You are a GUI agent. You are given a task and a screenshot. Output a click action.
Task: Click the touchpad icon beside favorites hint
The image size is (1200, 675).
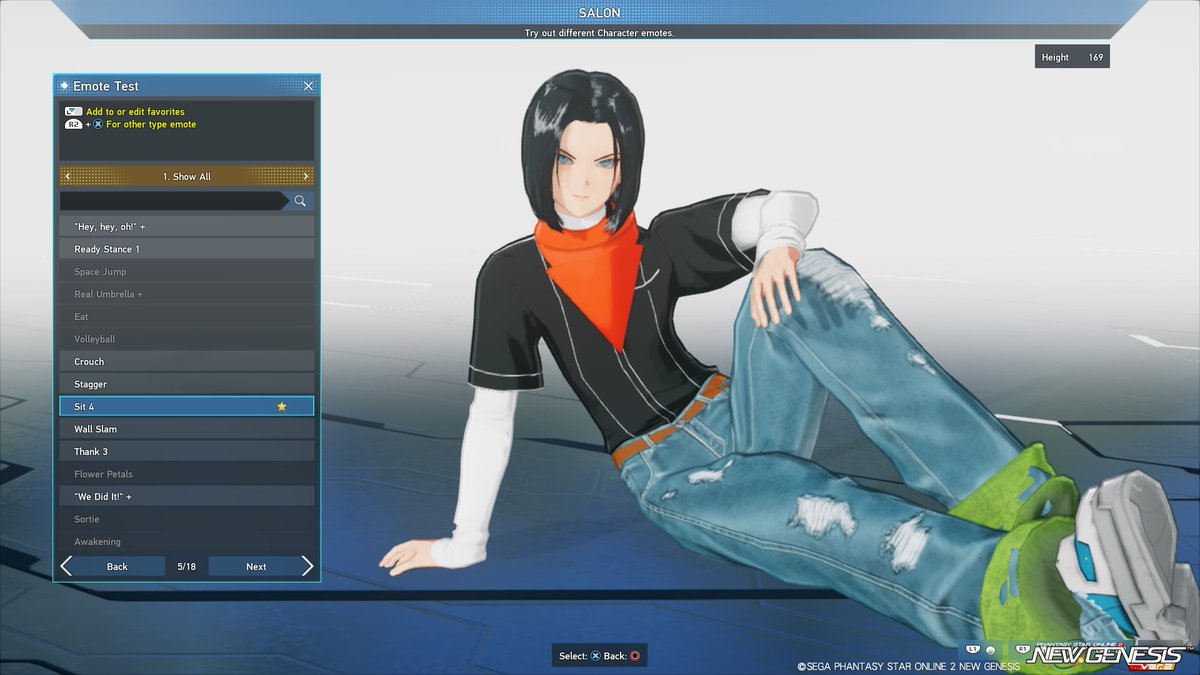tap(73, 112)
